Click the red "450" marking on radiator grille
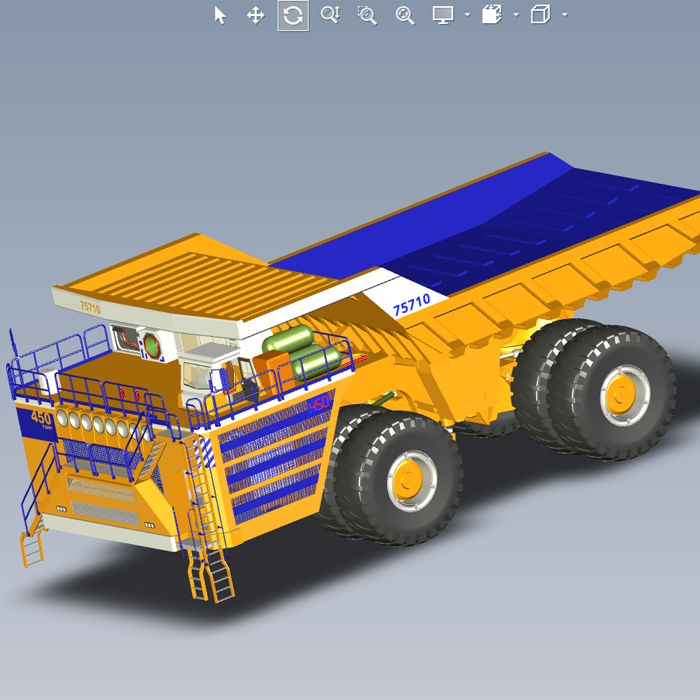The width and height of the screenshot is (700, 700). pyautogui.click(x=319, y=403)
